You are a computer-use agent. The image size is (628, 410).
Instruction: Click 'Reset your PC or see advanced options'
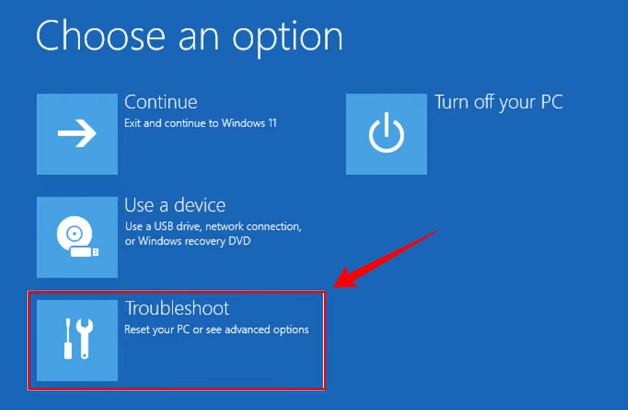point(216,330)
